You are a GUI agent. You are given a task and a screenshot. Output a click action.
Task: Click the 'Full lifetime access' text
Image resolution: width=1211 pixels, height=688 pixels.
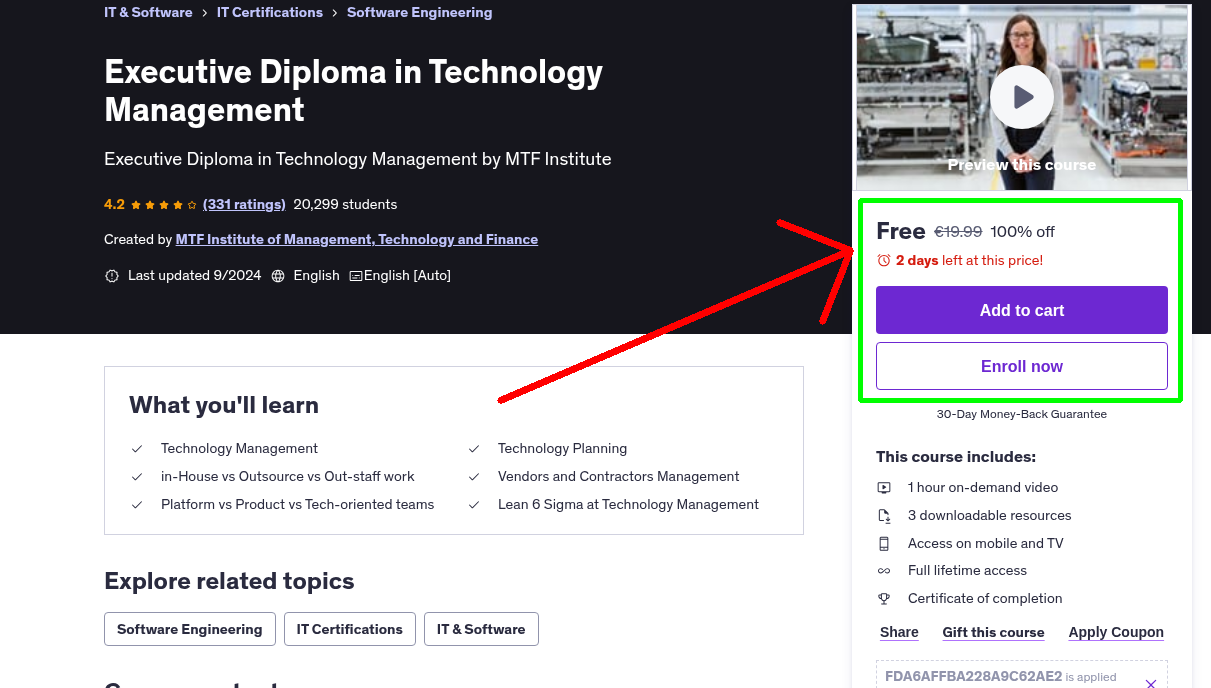point(967,571)
